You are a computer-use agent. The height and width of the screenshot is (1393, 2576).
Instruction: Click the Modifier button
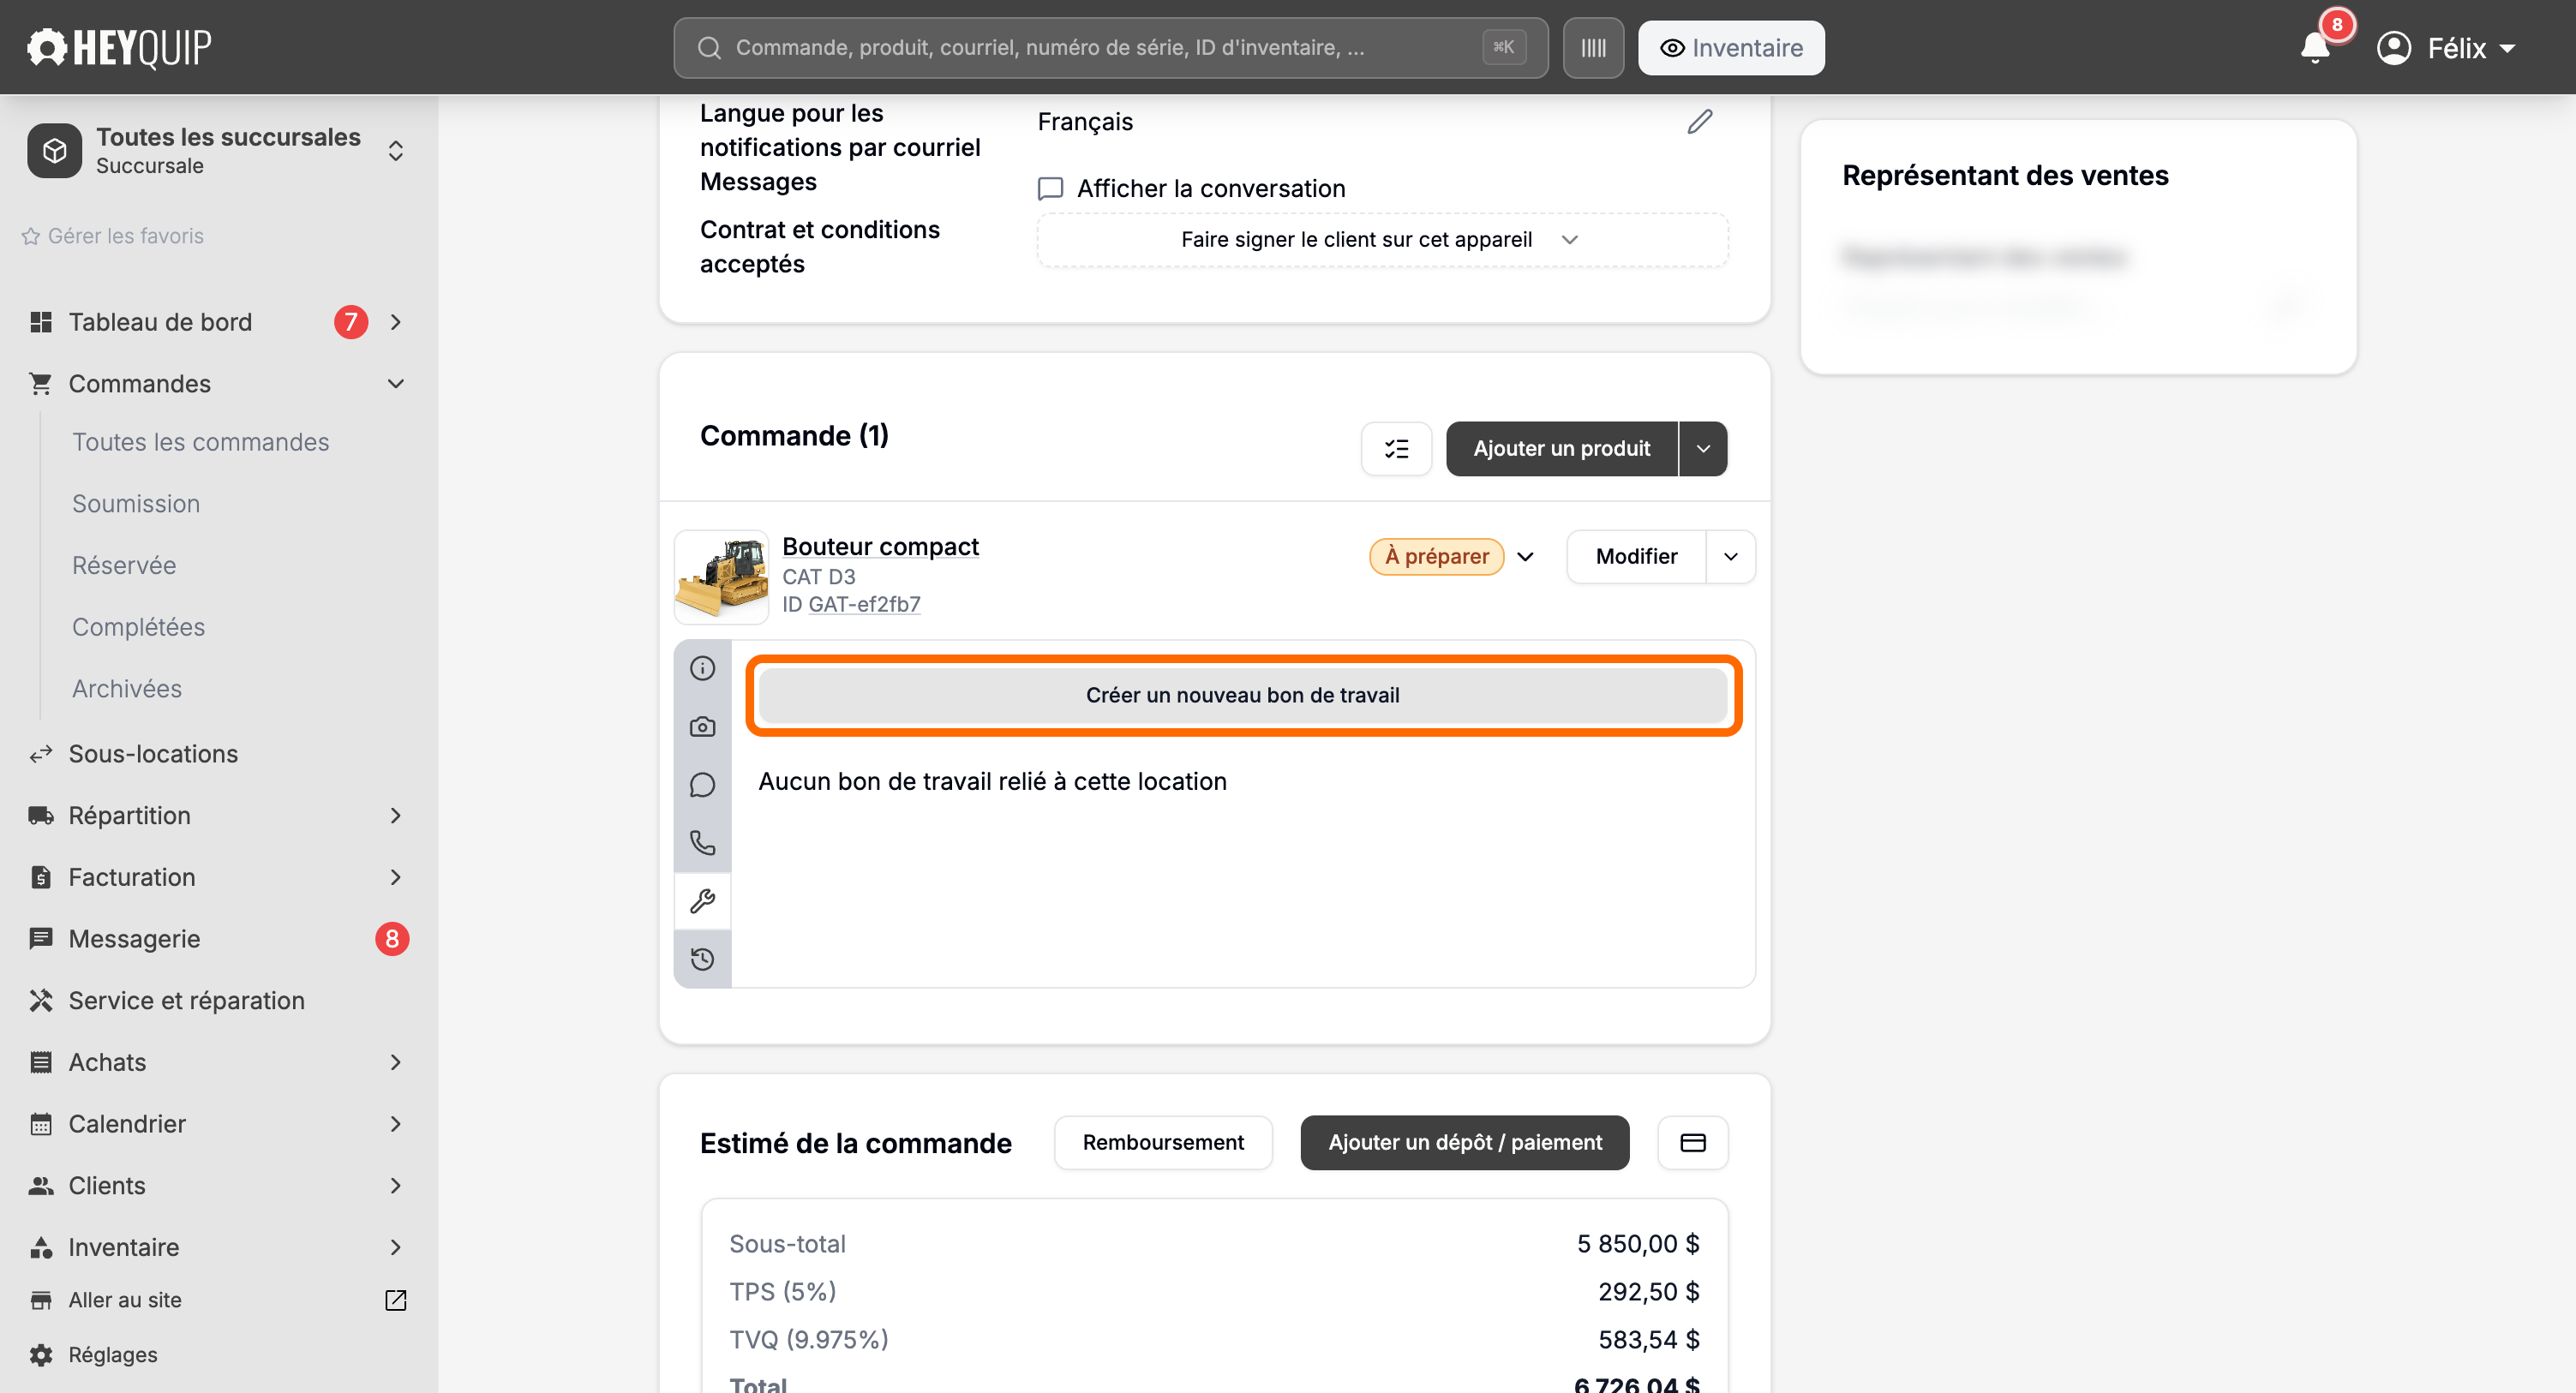pyautogui.click(x=1636, y=556)
